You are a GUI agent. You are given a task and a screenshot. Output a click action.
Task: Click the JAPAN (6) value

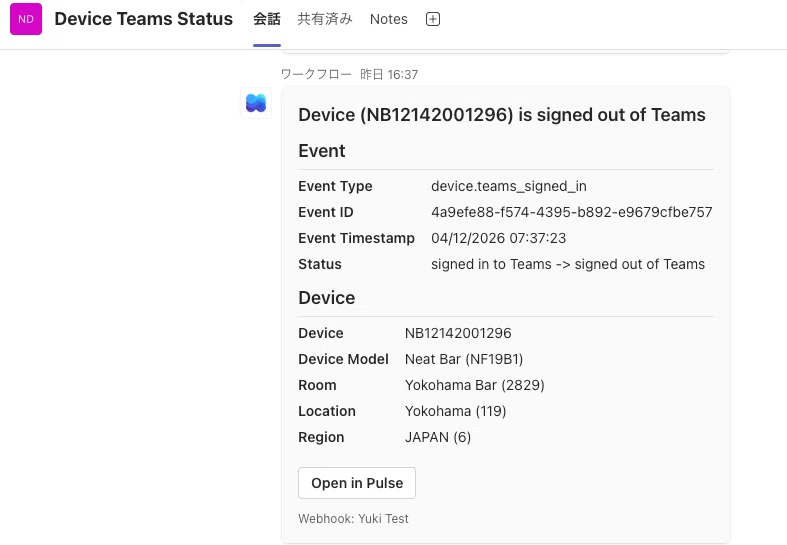pos(438,438)
